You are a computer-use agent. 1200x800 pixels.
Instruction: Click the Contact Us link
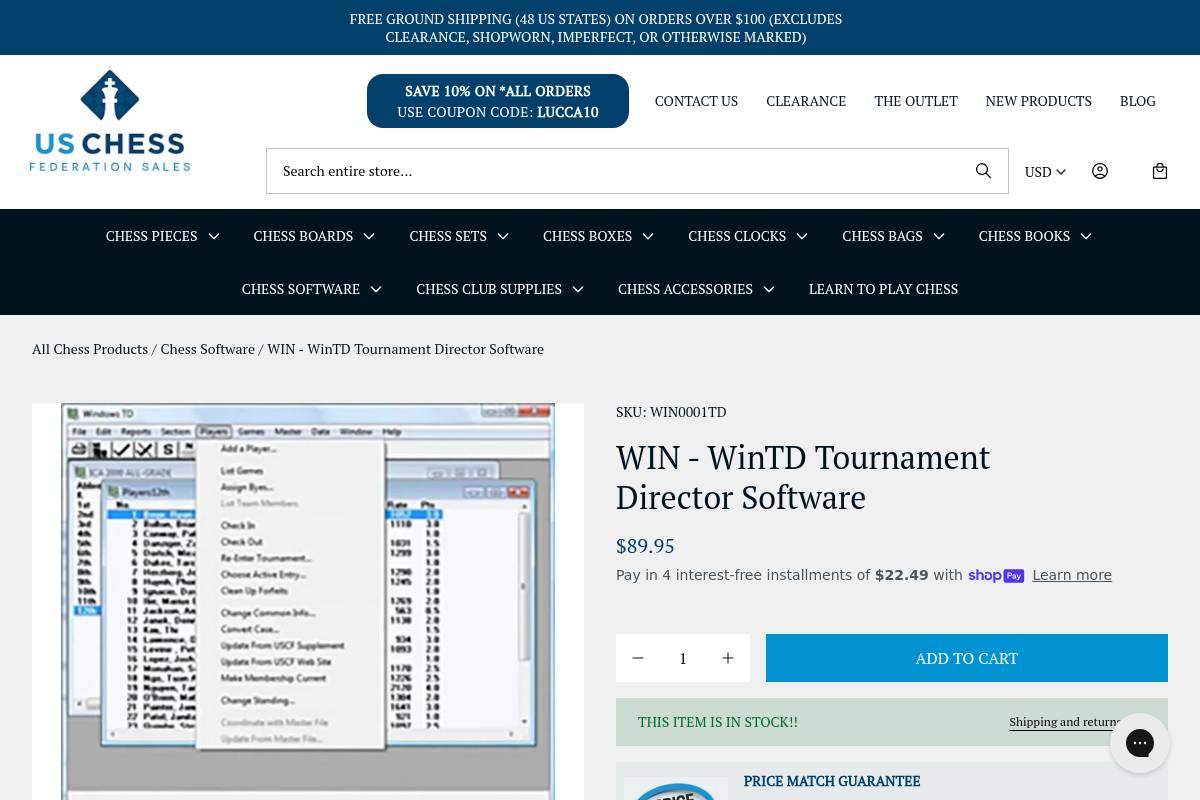pyautogui.click(x=696, y=101)
